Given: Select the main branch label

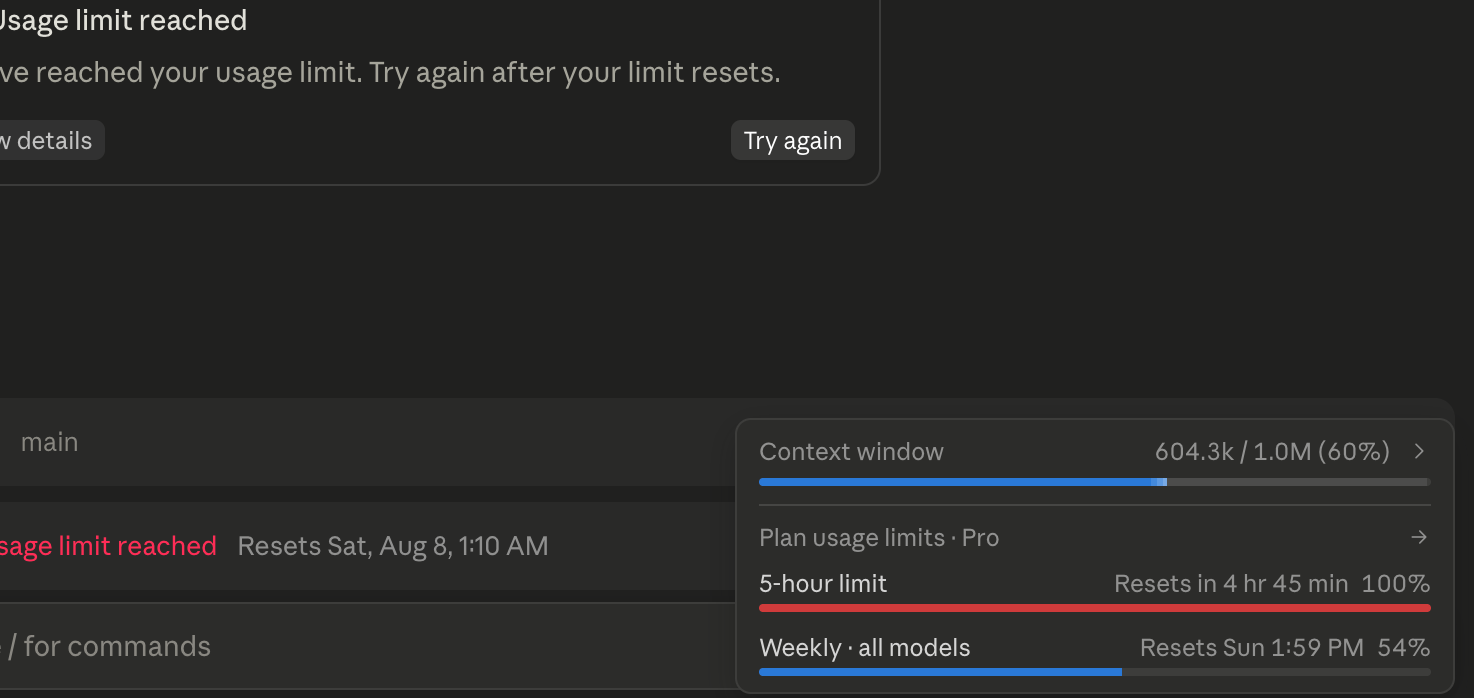Looking at the screenshot, I should [x=50, y=442].
